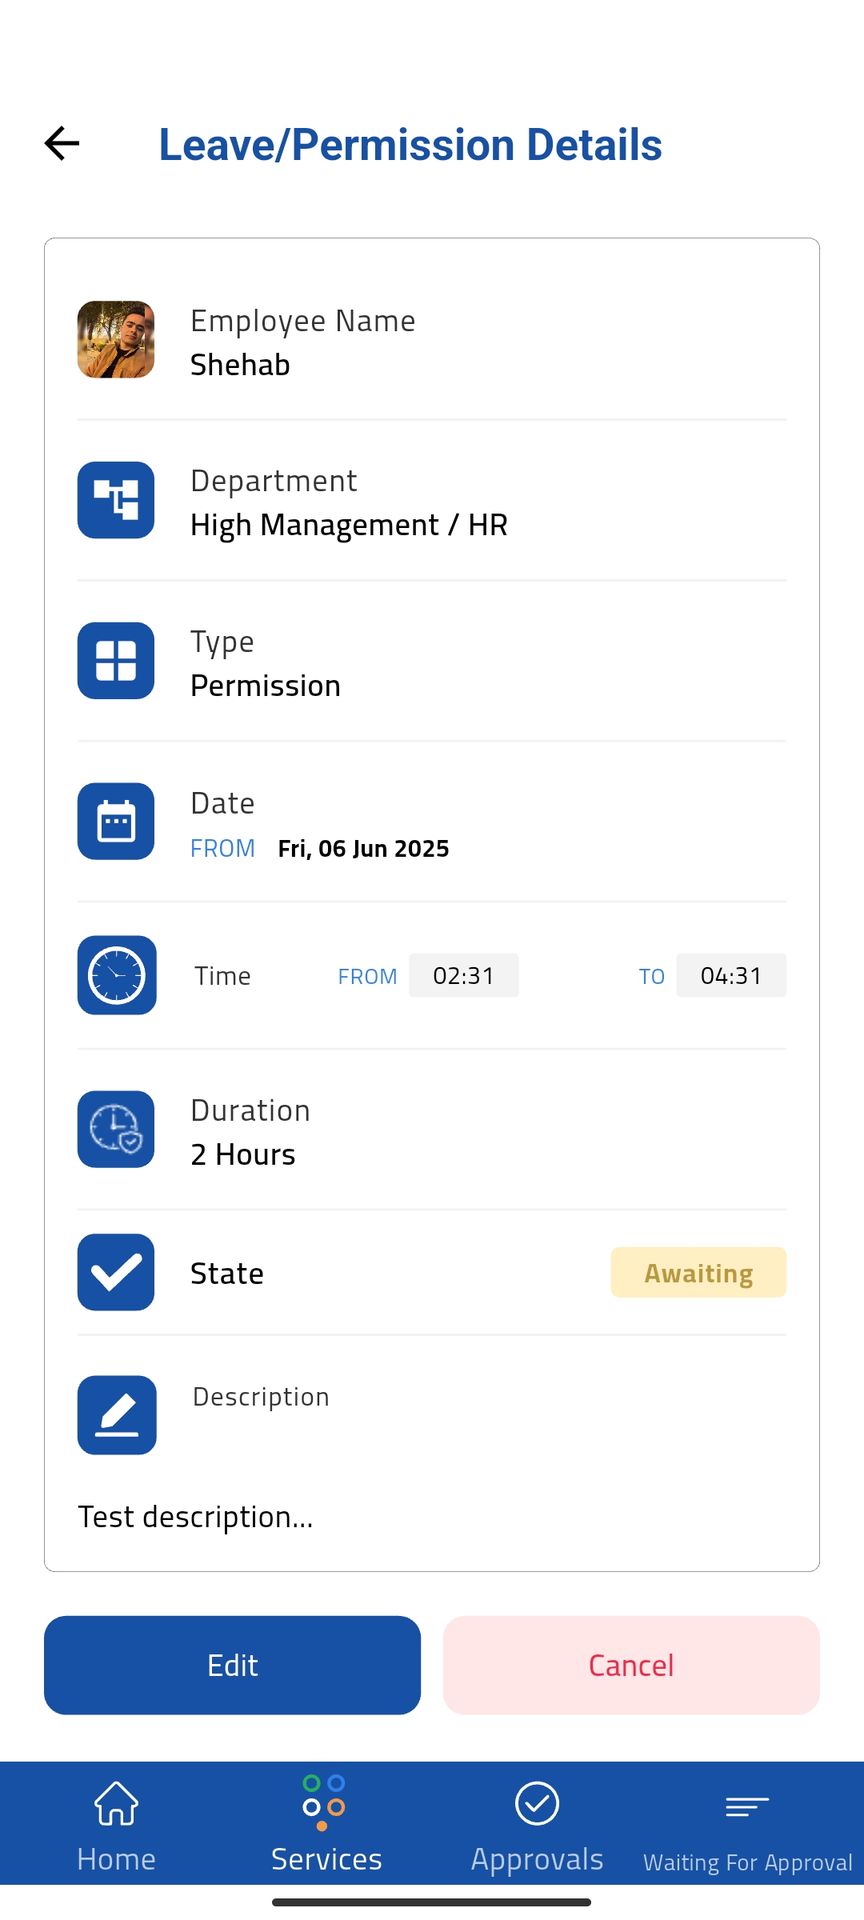Viewport: 864px width, 1920px height.
Task: Open the Approvals tab
Action: pyautogui.click(x=537, y=1824)
